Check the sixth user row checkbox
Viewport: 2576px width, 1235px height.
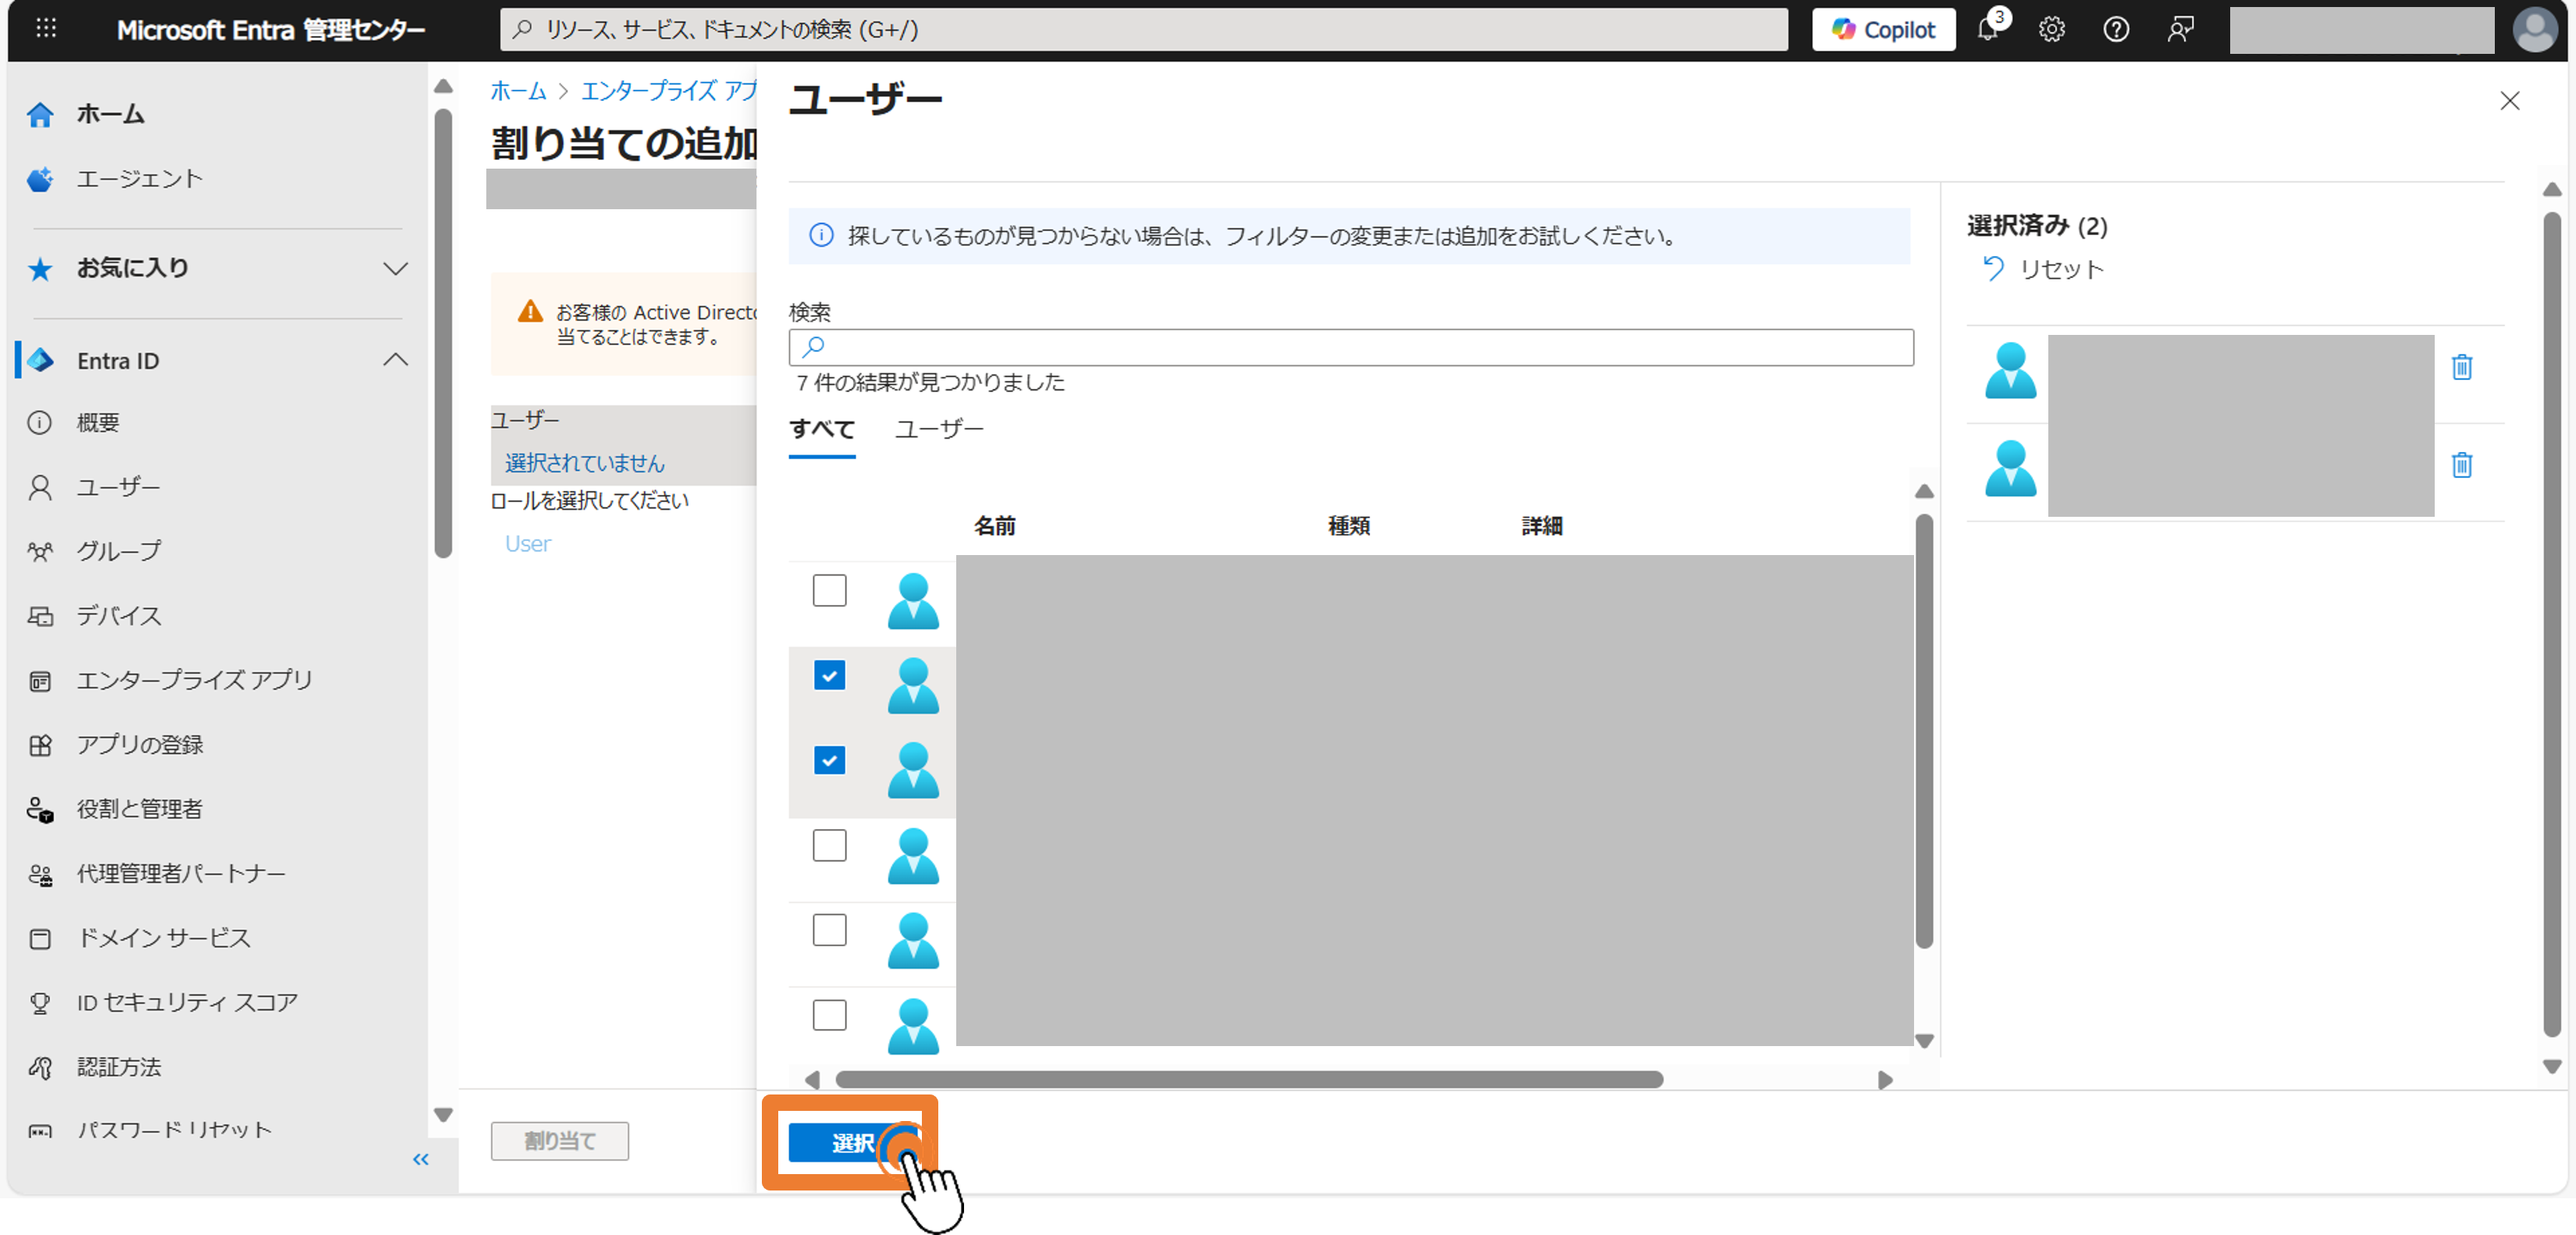click(829, 1016)
